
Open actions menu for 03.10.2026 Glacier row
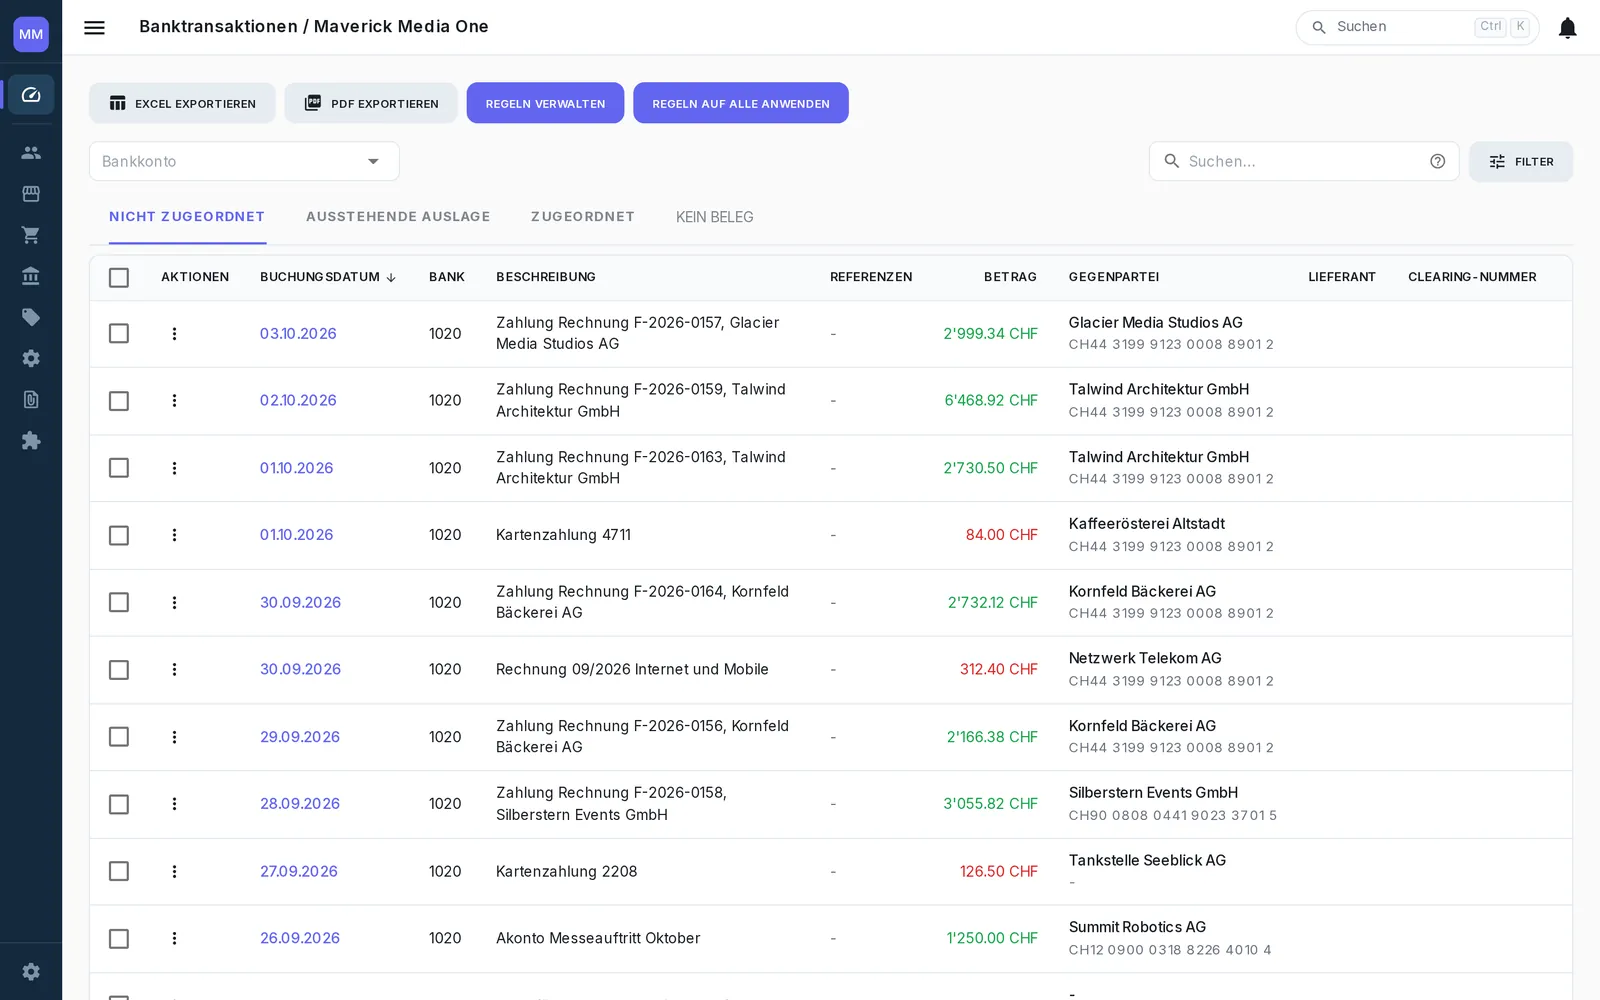pos(174,333)
